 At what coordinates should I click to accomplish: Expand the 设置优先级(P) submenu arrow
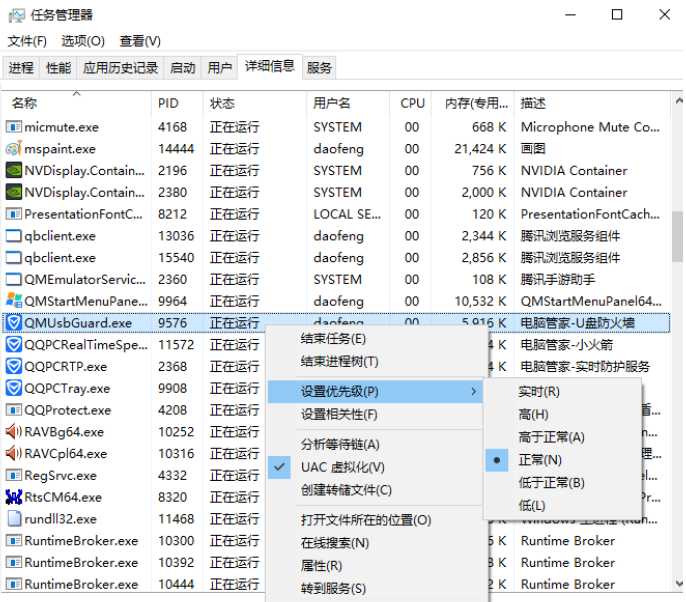(473, 392)
